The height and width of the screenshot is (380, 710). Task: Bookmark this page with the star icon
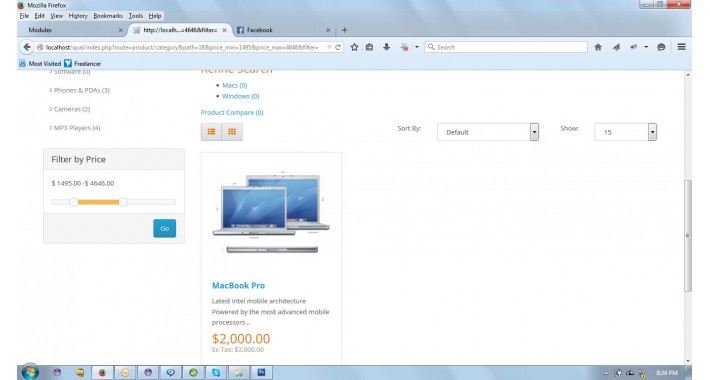point(355,47)
